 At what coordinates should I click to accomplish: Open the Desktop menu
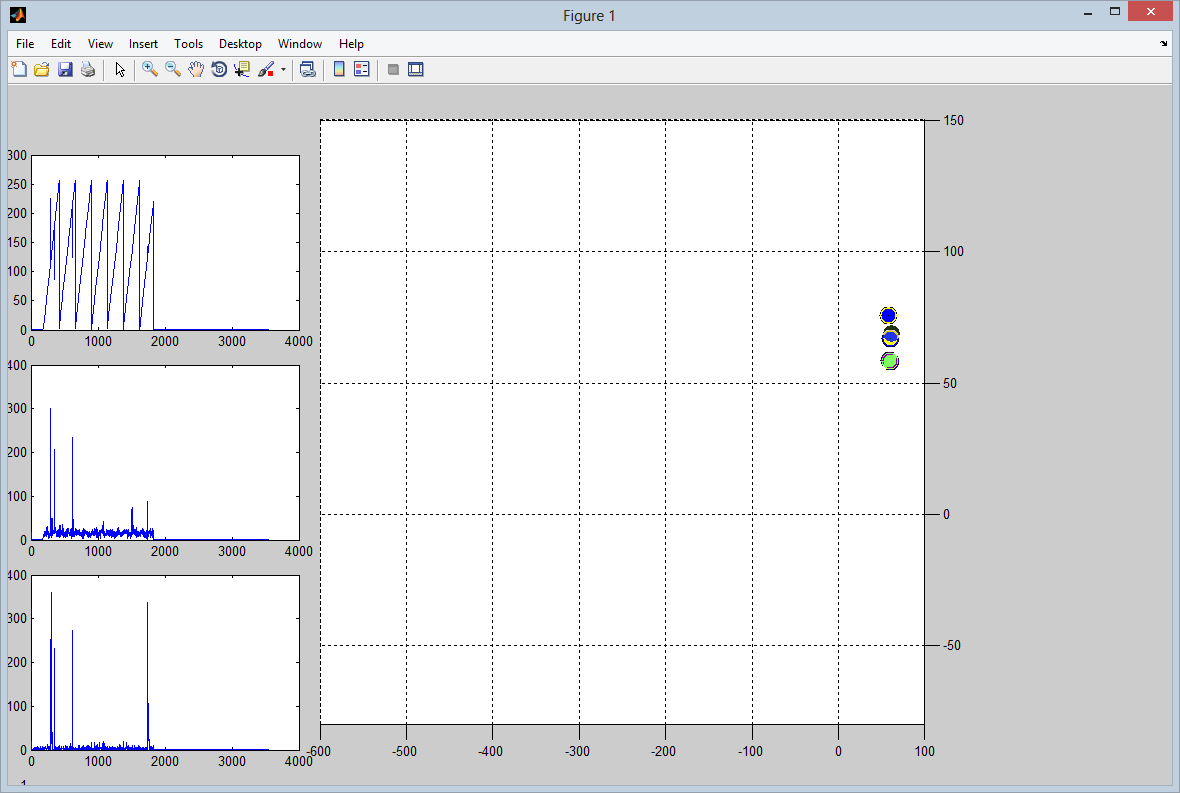(240, 44)
